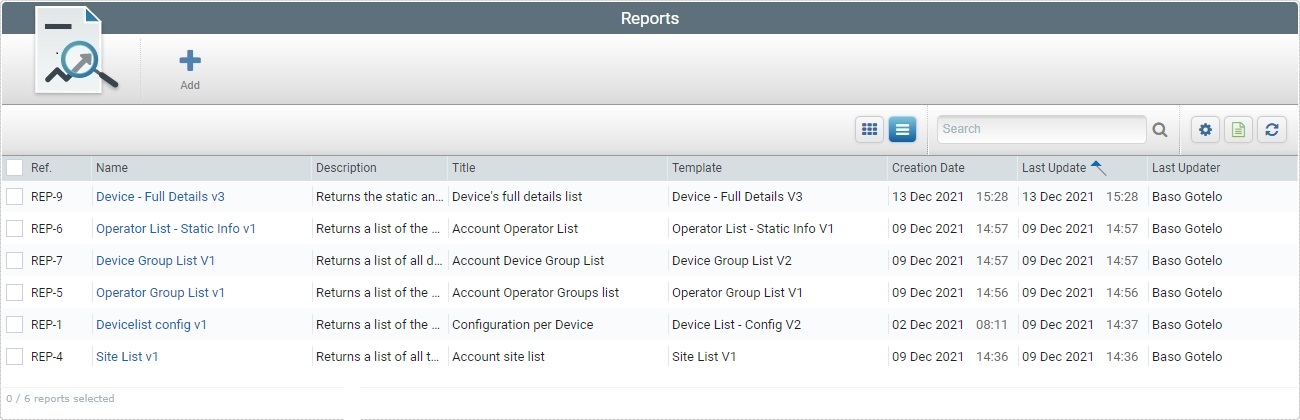
Task: Check the REP-4 row checkbox
Action: tap(14, 357)
